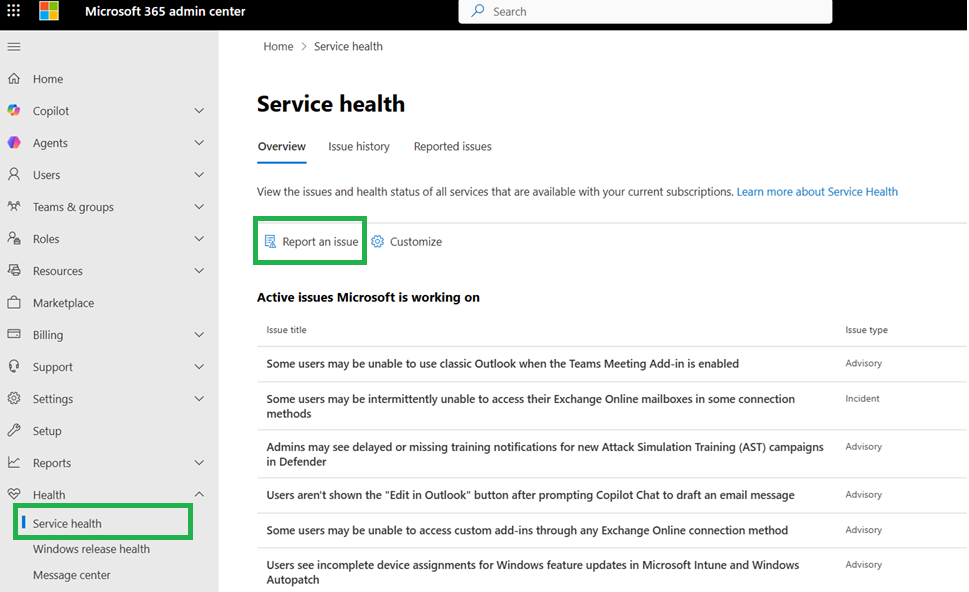Open Learn more about Service Health link
Viewport: 969px width, 592px height.
point(817,192)
